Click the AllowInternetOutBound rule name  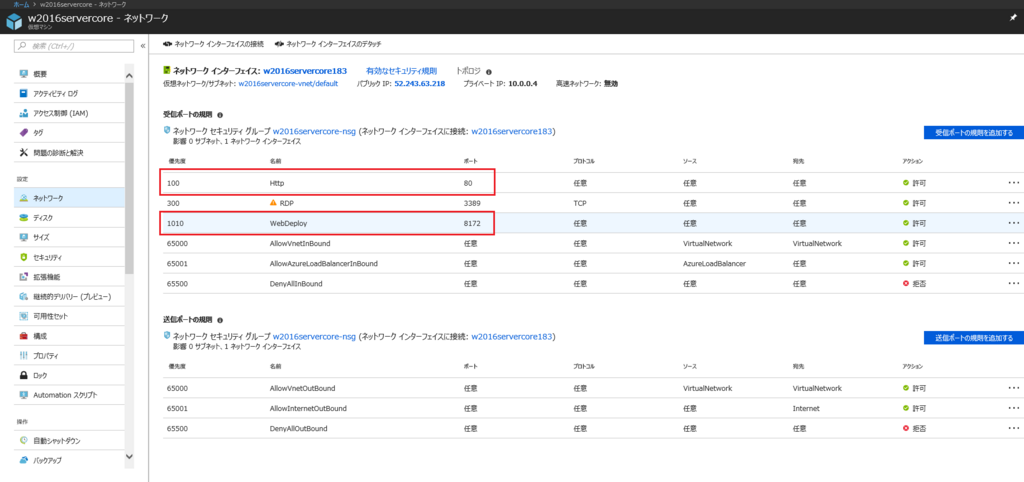308,408
